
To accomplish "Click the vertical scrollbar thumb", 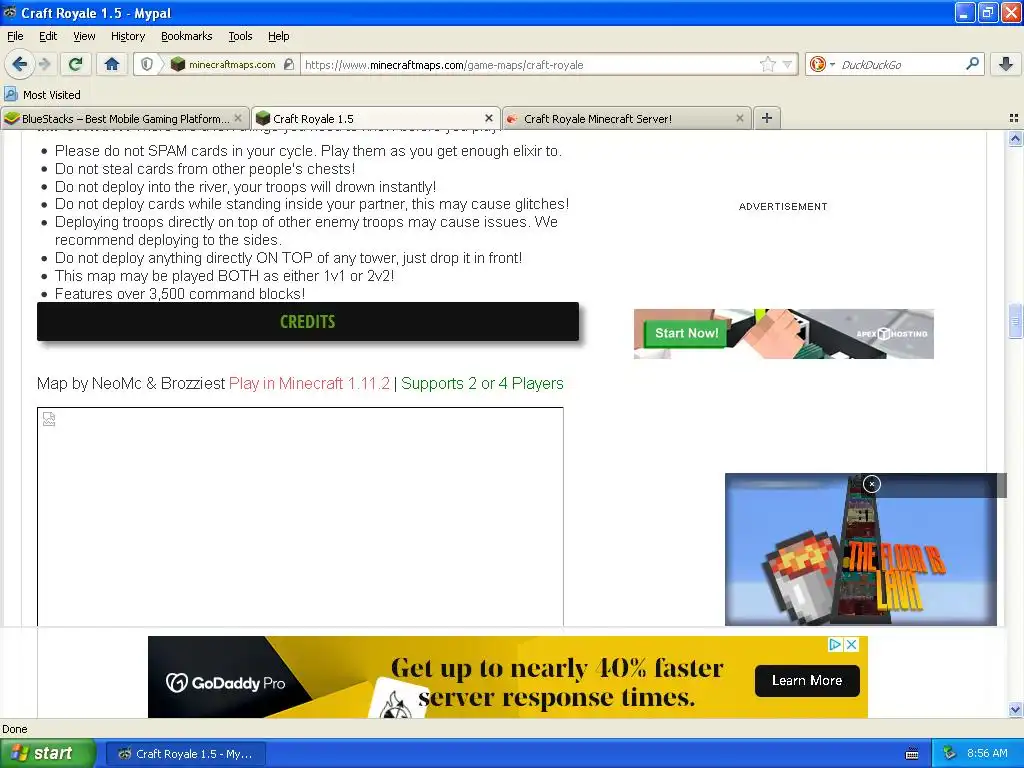I will [1015, 321].
